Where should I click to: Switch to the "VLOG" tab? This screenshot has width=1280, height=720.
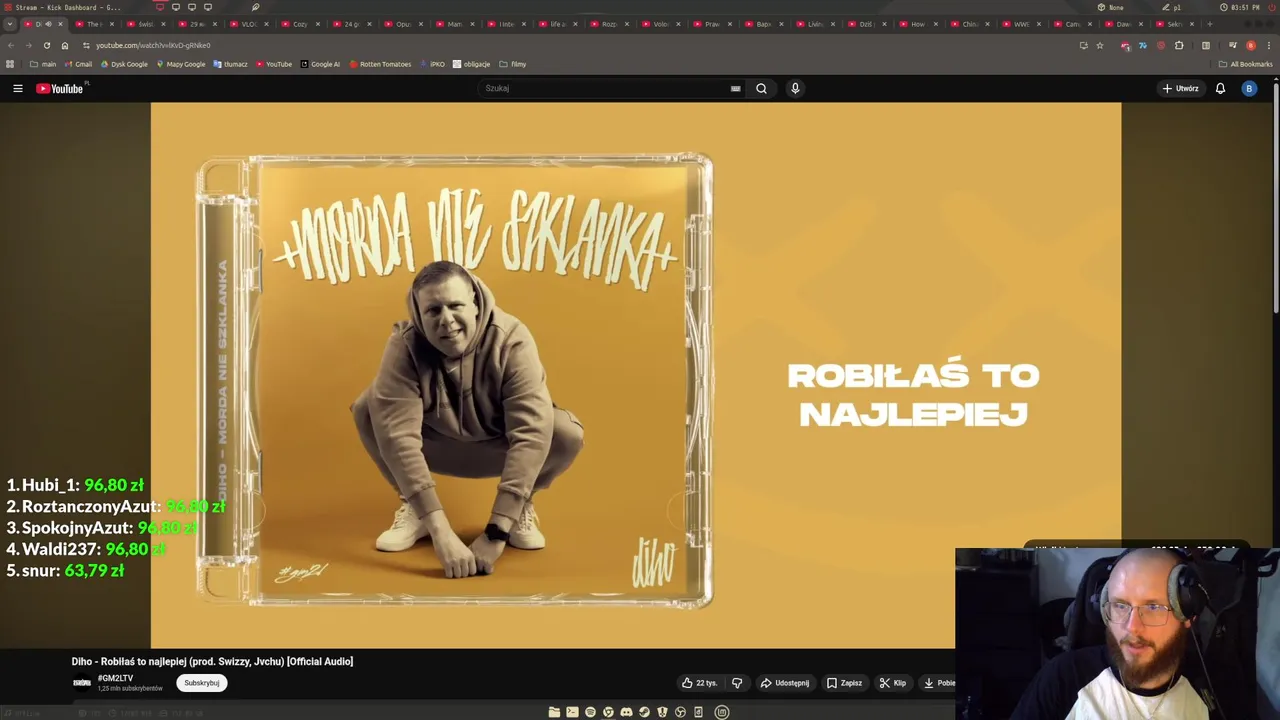(248, 24)
